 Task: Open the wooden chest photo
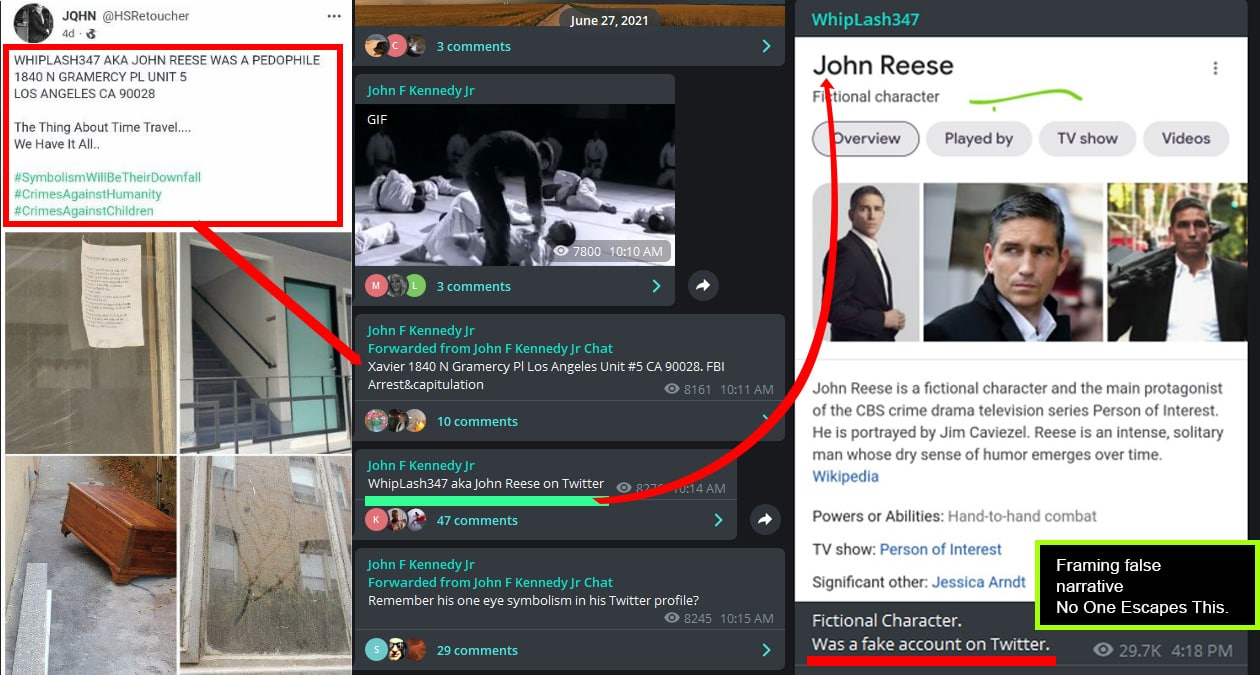[x=90, y=565]
